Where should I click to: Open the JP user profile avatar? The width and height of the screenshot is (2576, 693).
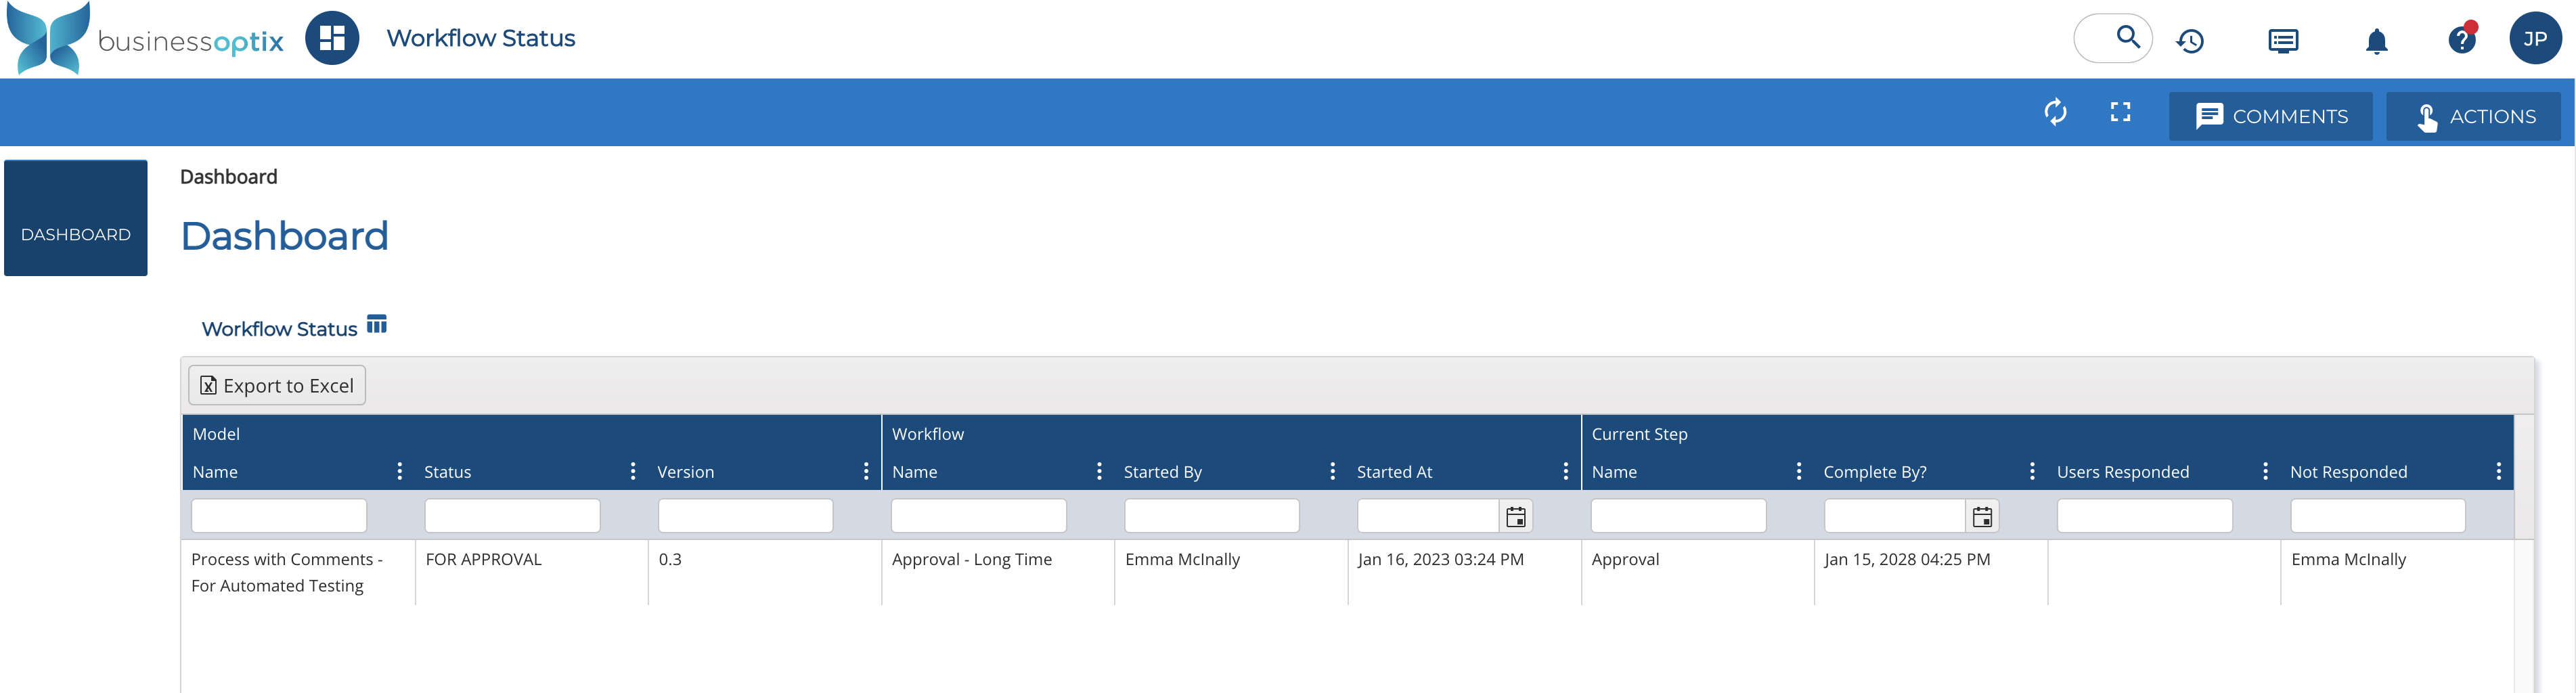click(2534, 39)
